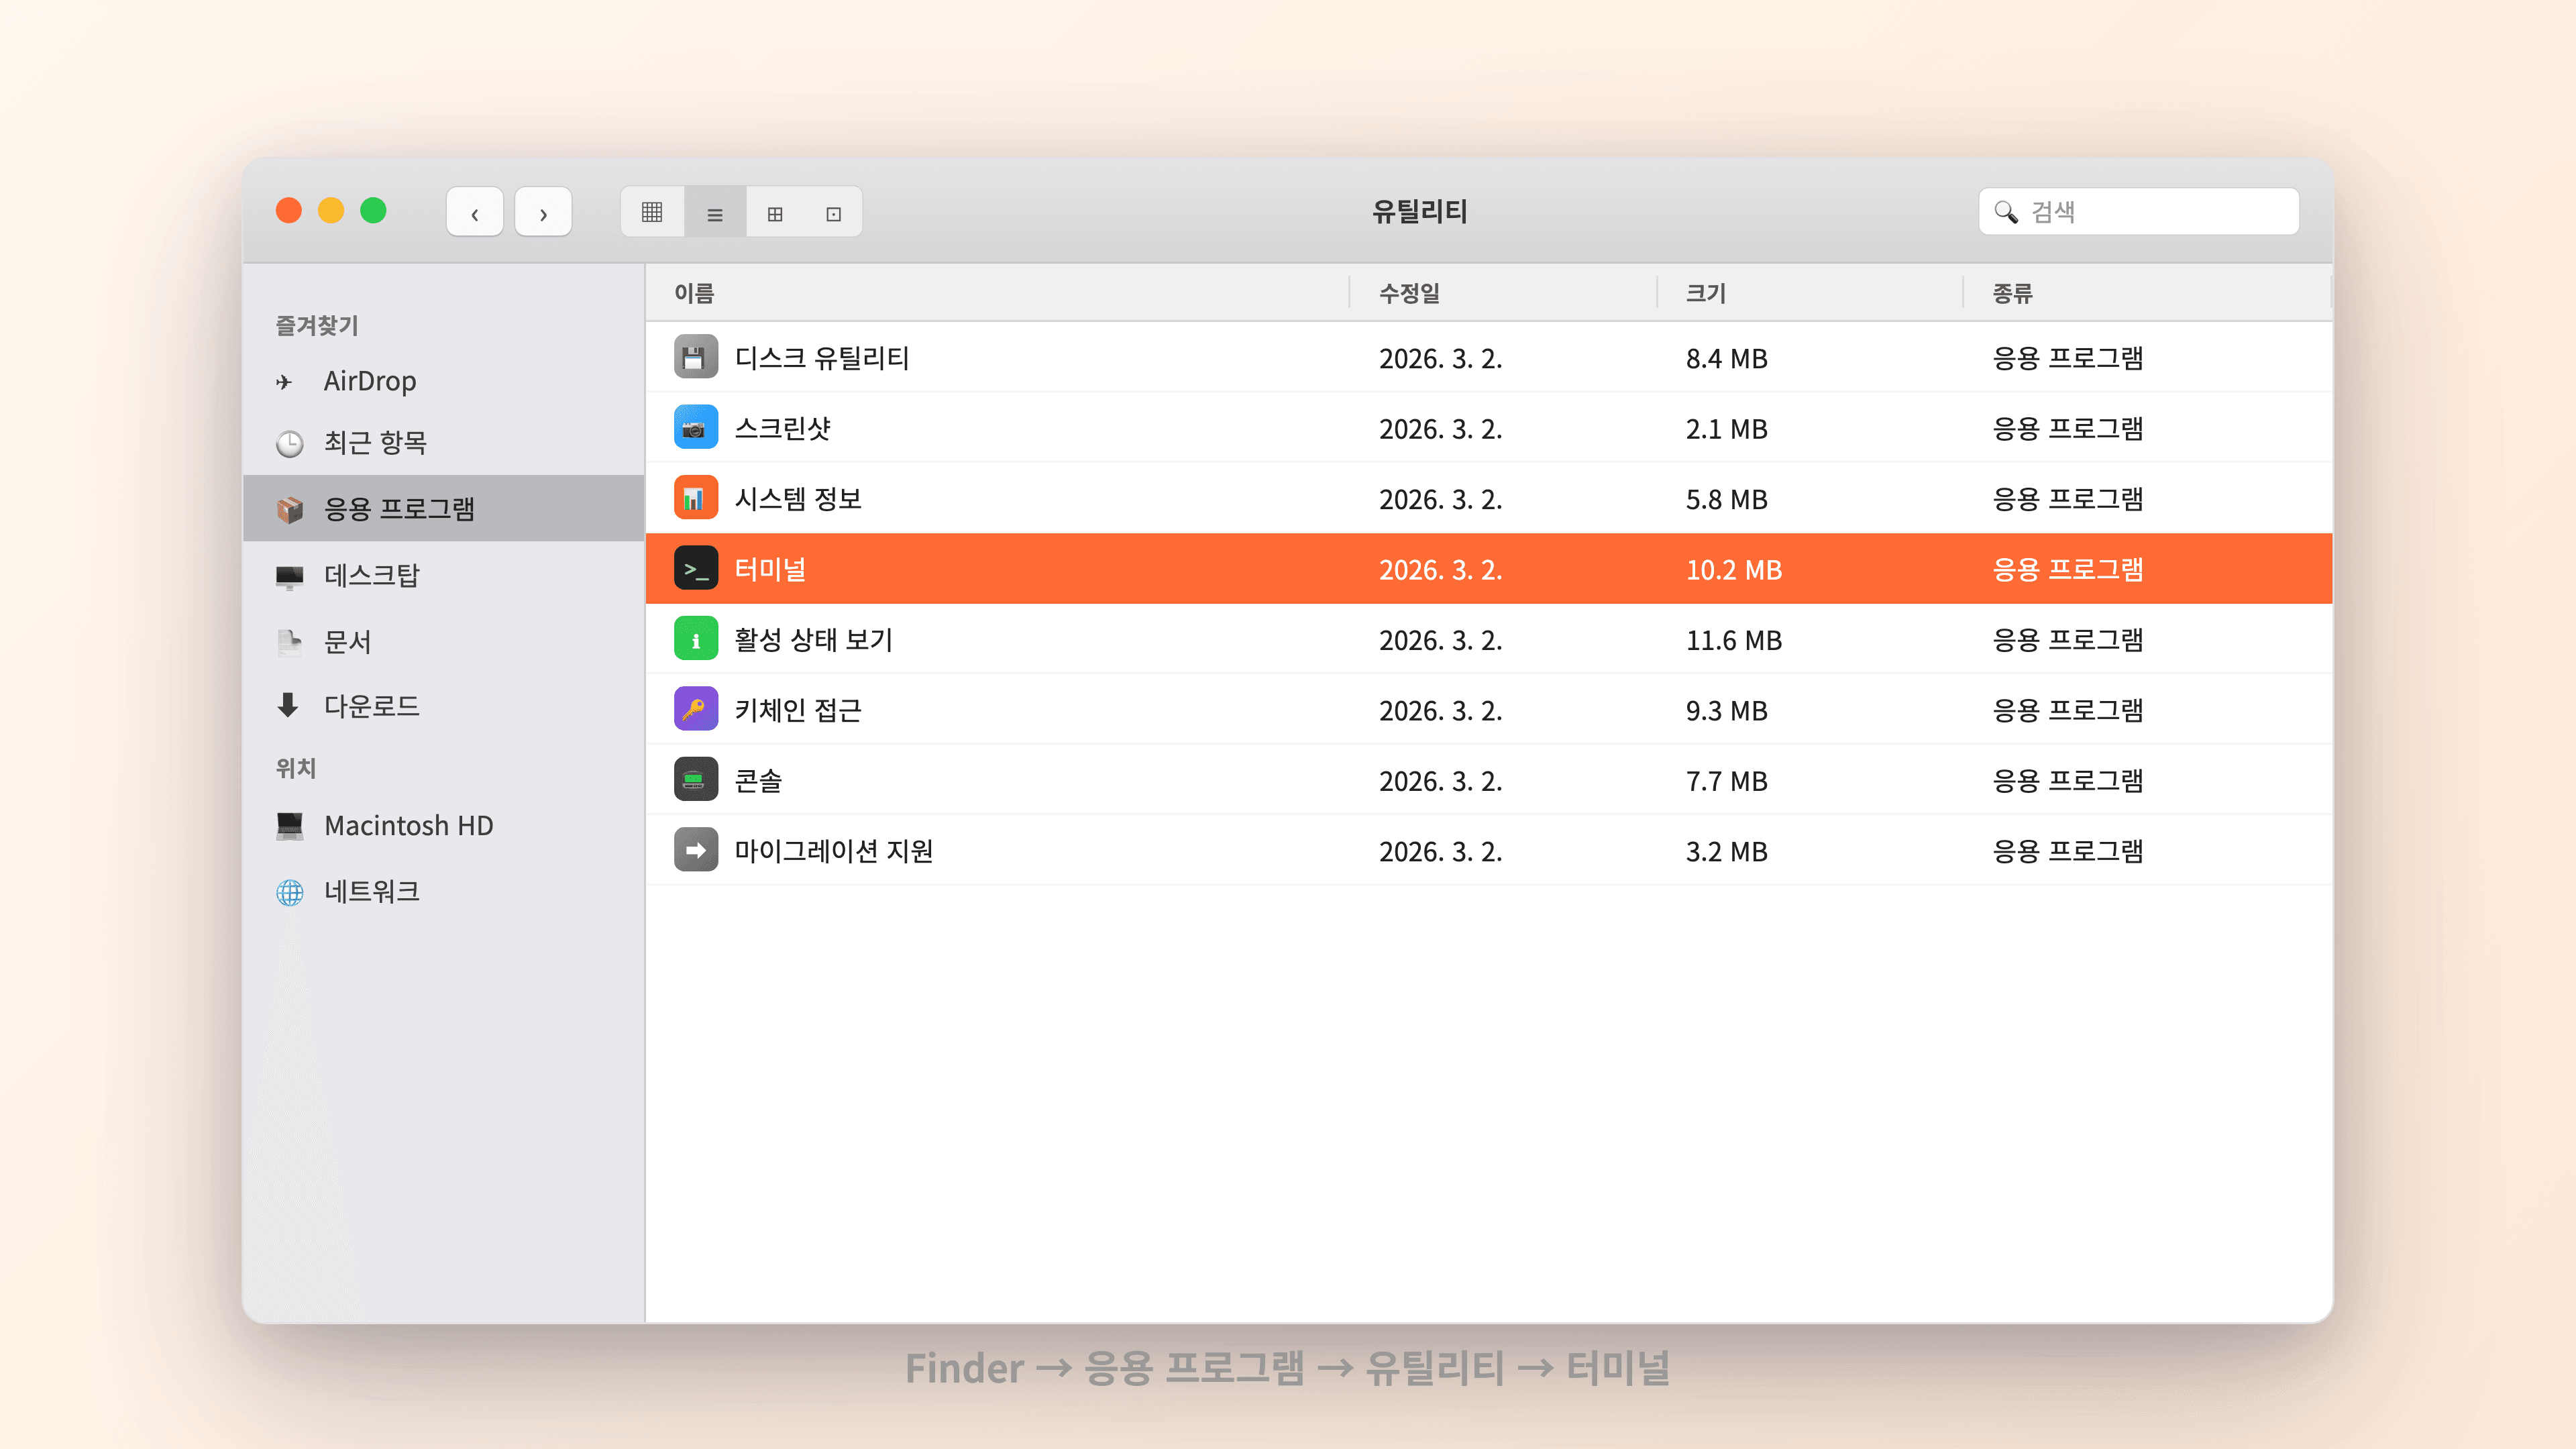The width and height of the screenshot is (2576, 1449).
Task: Click the 응용 프로그램 box icon
Action: pos(290,509)
